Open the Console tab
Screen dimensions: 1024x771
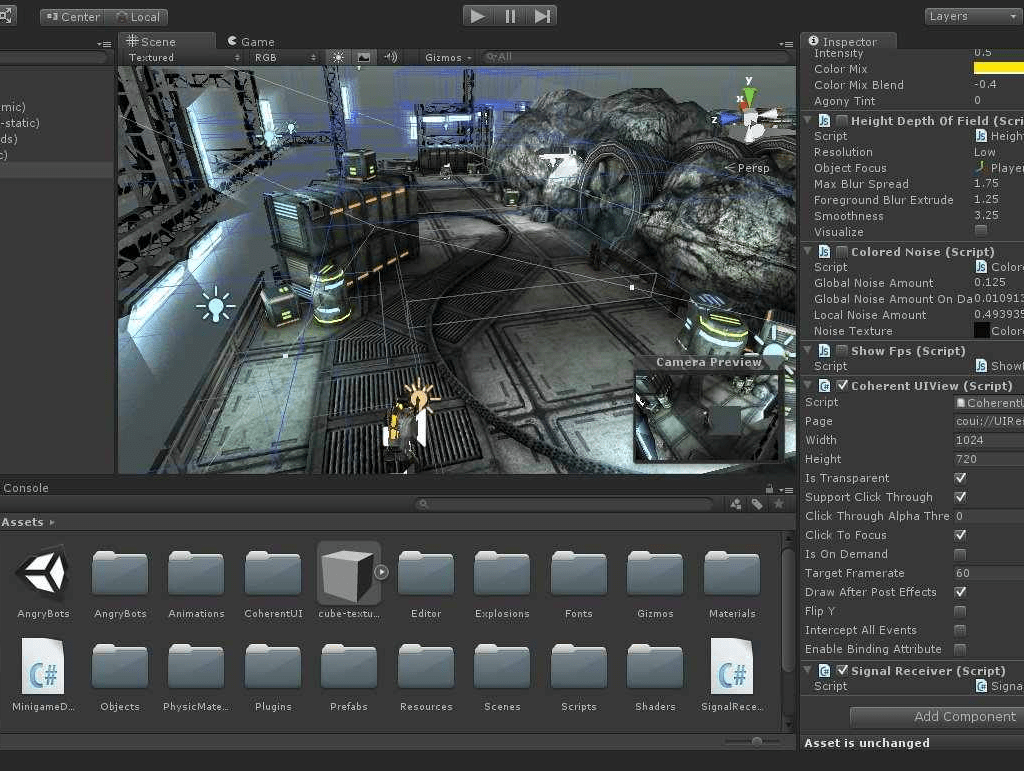(26, 488)
